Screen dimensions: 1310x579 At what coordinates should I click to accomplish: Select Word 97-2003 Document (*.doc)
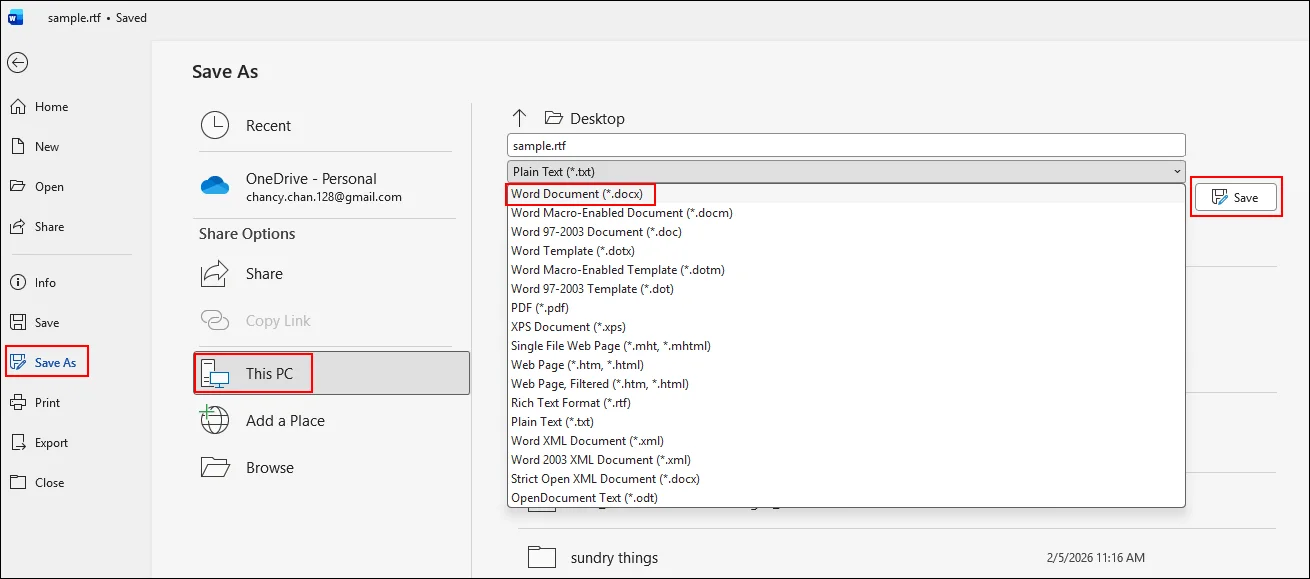(846, 232)
